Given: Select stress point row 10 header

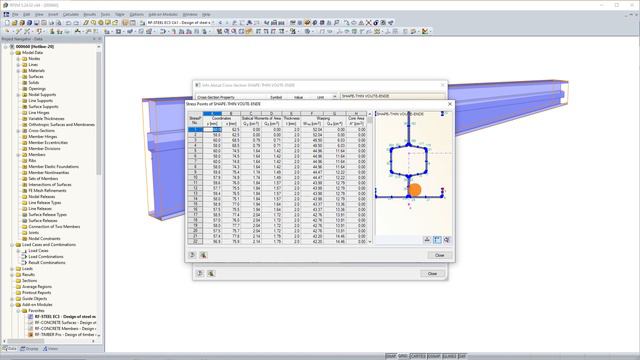Looking at the screenshot, I should click(195, 178).
